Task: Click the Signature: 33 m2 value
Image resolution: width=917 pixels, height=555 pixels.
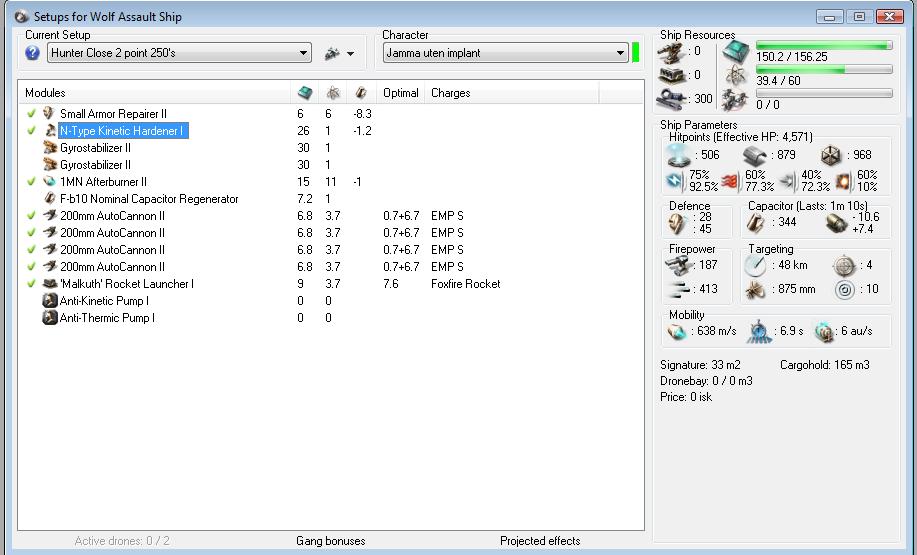Action: tap(700, 365)
